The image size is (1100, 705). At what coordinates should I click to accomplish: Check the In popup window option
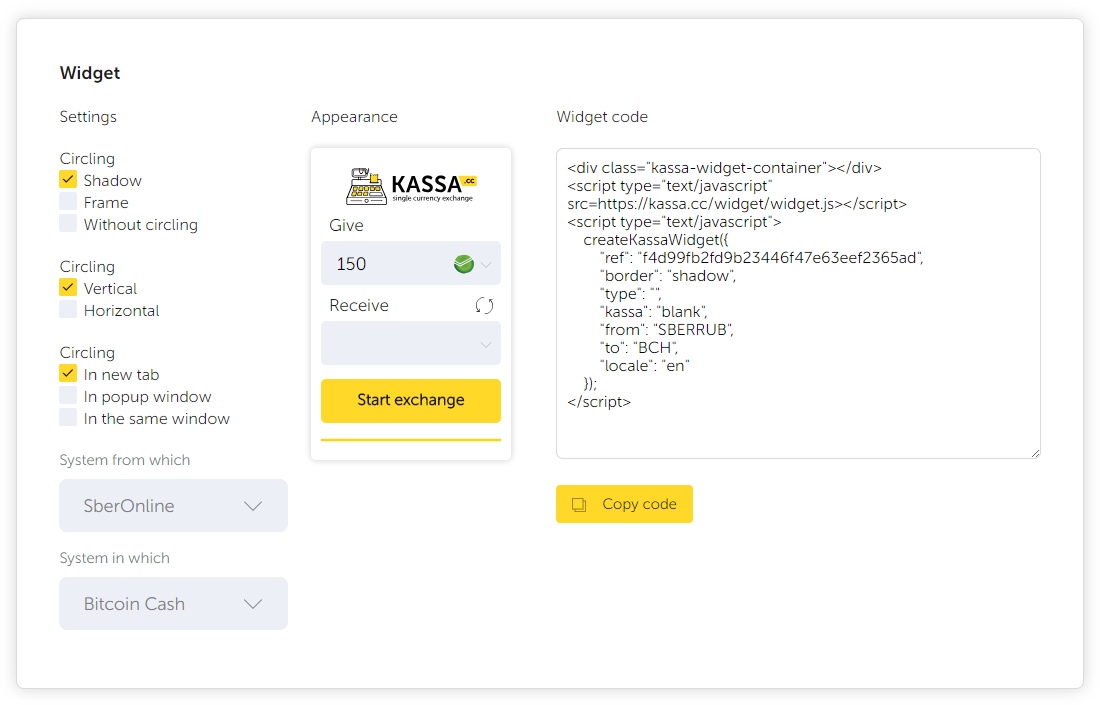click(x=68, y=396)
